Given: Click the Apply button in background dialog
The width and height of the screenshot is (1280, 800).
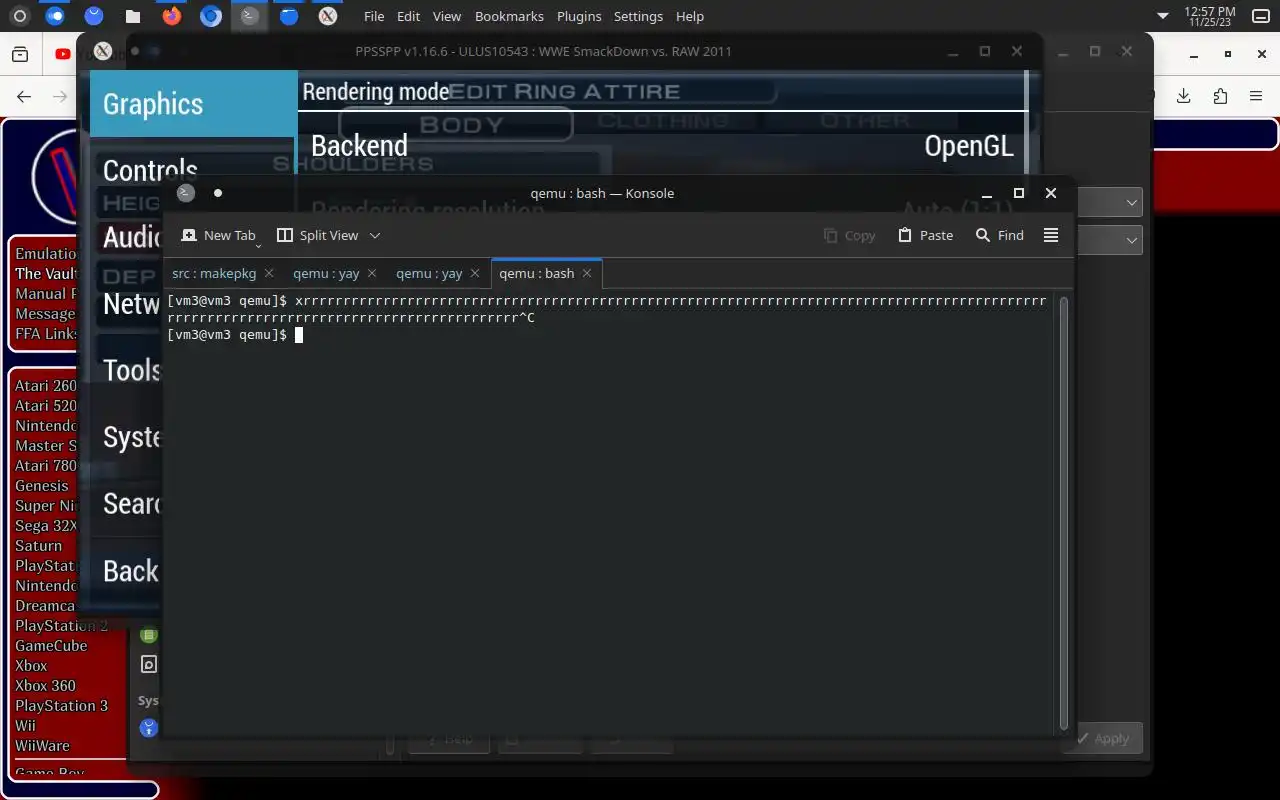Looking at the screenshot, I should (x=1104, y=738).
